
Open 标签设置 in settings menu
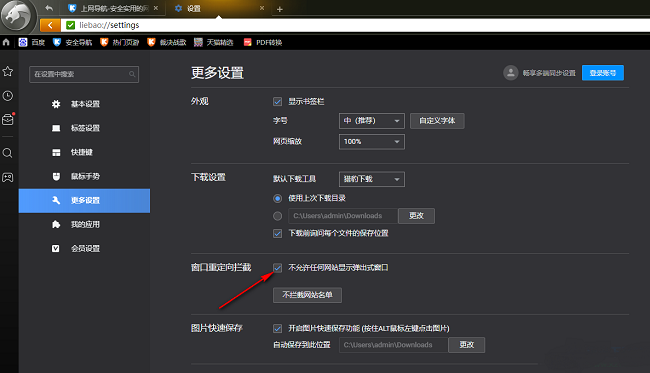pyautogui.click(x=84, y=128)
